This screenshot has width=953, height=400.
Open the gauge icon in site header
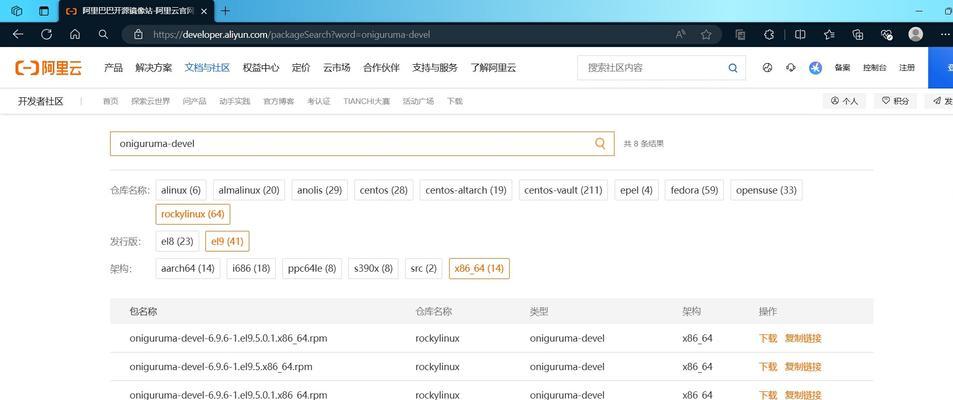coord(767,67)
